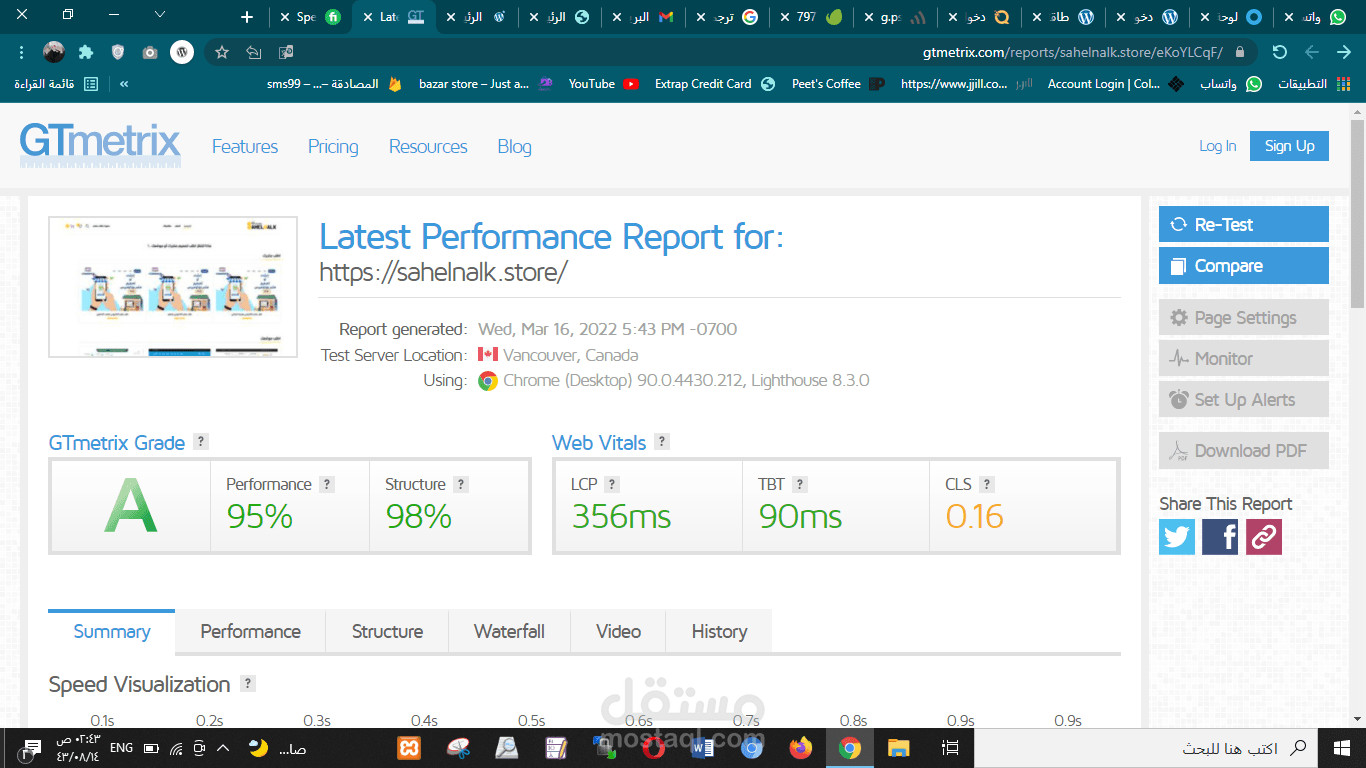This screenshot has width=1366, height=768.
Task: Open the Chrome profile avatar
Action: point(54,52)
